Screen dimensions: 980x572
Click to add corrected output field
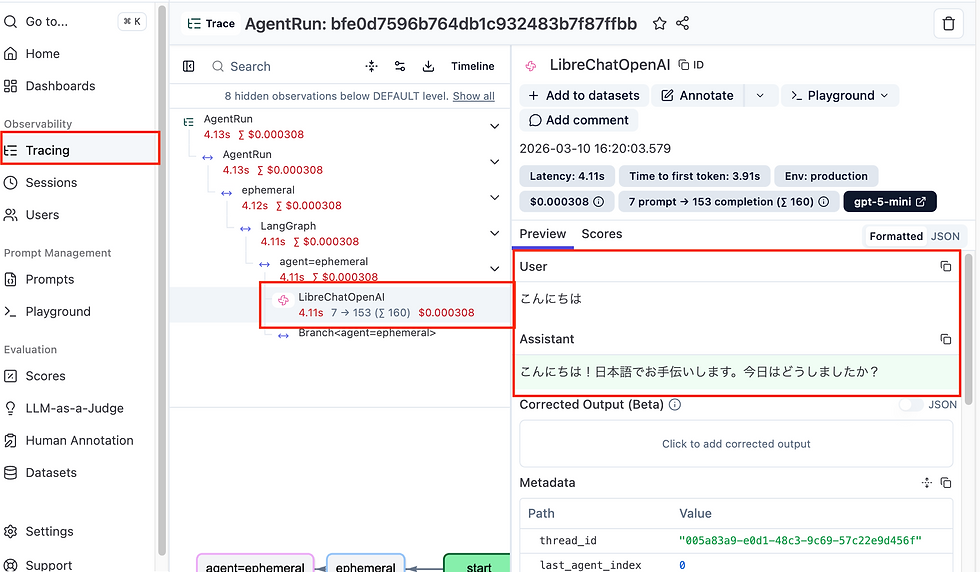(736, 444)
